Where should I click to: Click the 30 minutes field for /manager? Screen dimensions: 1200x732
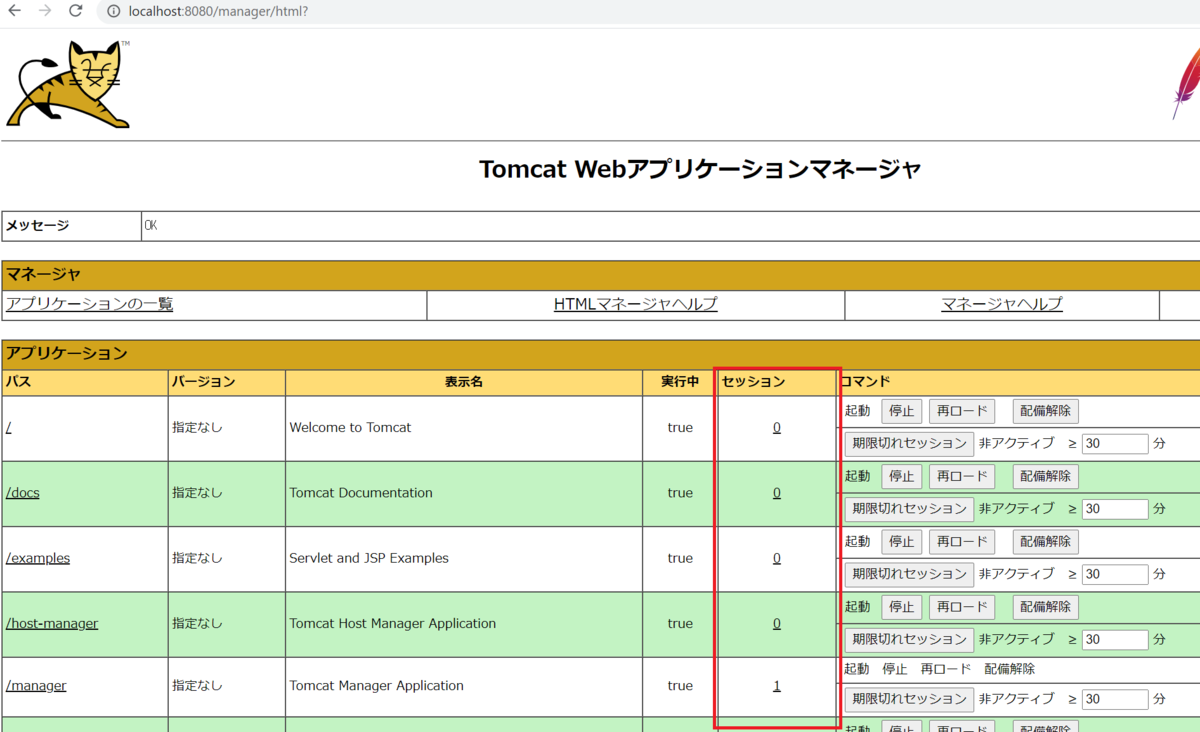[1115, 699]
